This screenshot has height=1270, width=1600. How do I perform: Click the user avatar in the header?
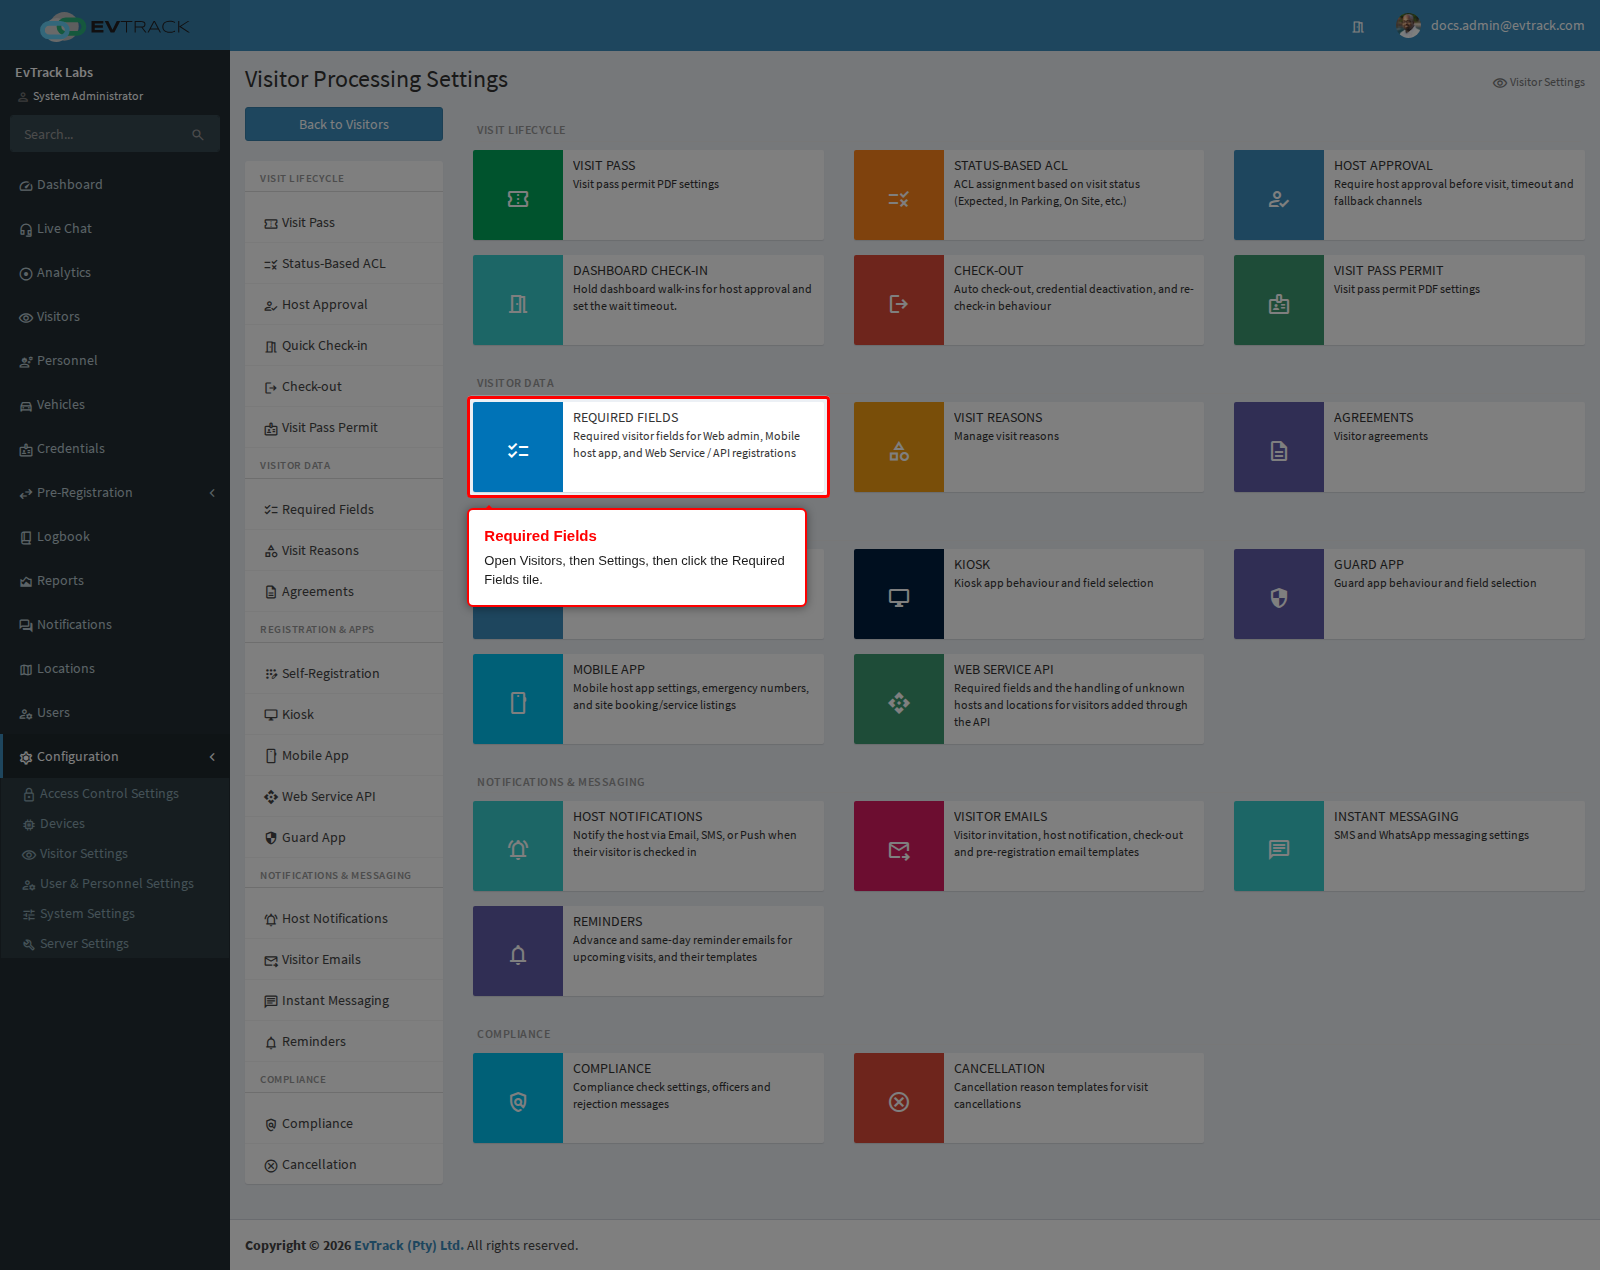coord(1409,25)
